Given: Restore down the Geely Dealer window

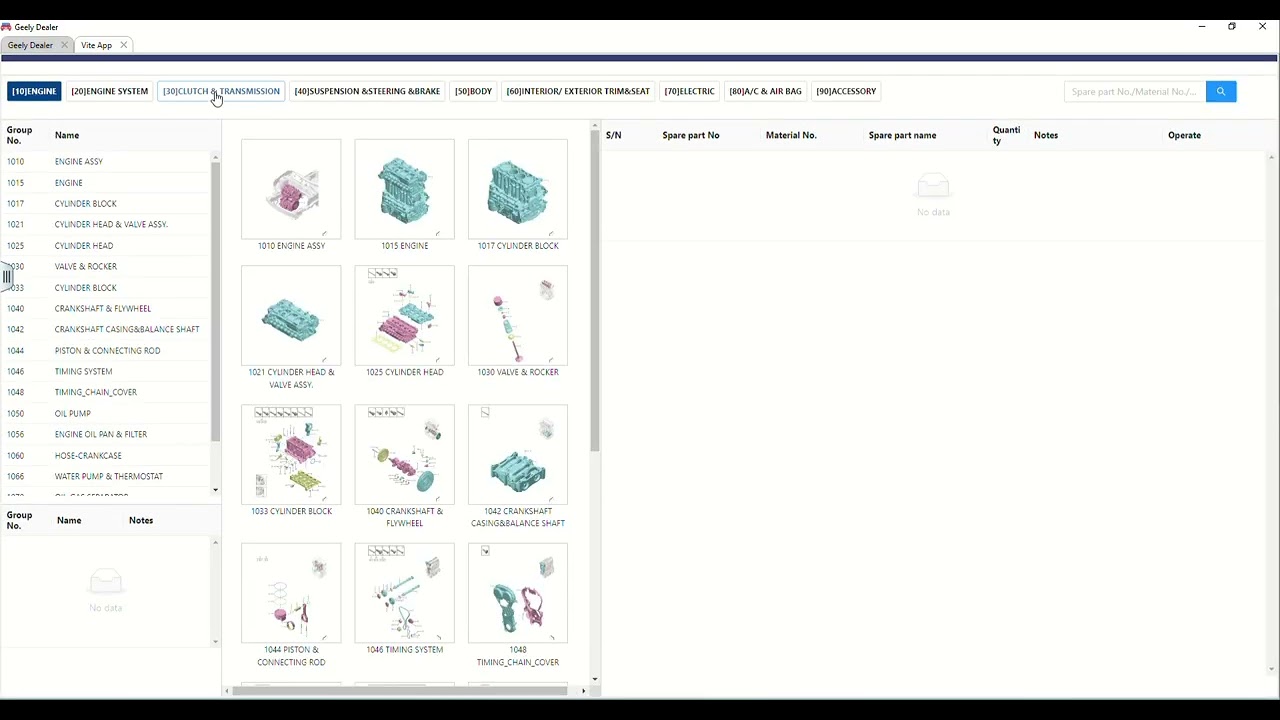Looking at the screenshot, I should 1231,27.
